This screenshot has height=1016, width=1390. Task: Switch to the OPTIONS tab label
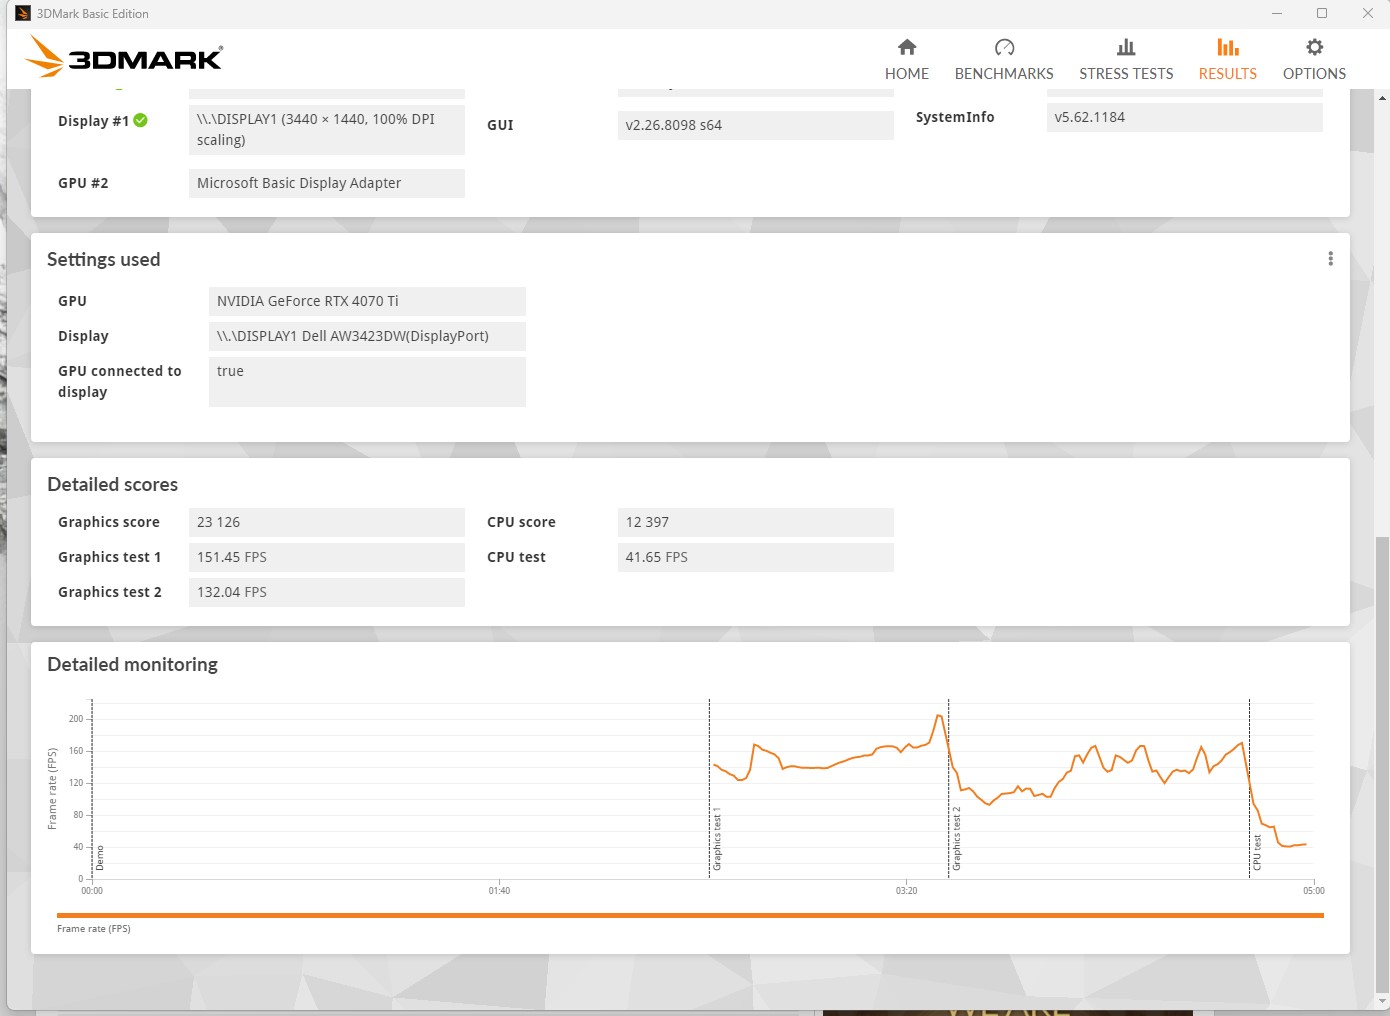pos(1314,74)
